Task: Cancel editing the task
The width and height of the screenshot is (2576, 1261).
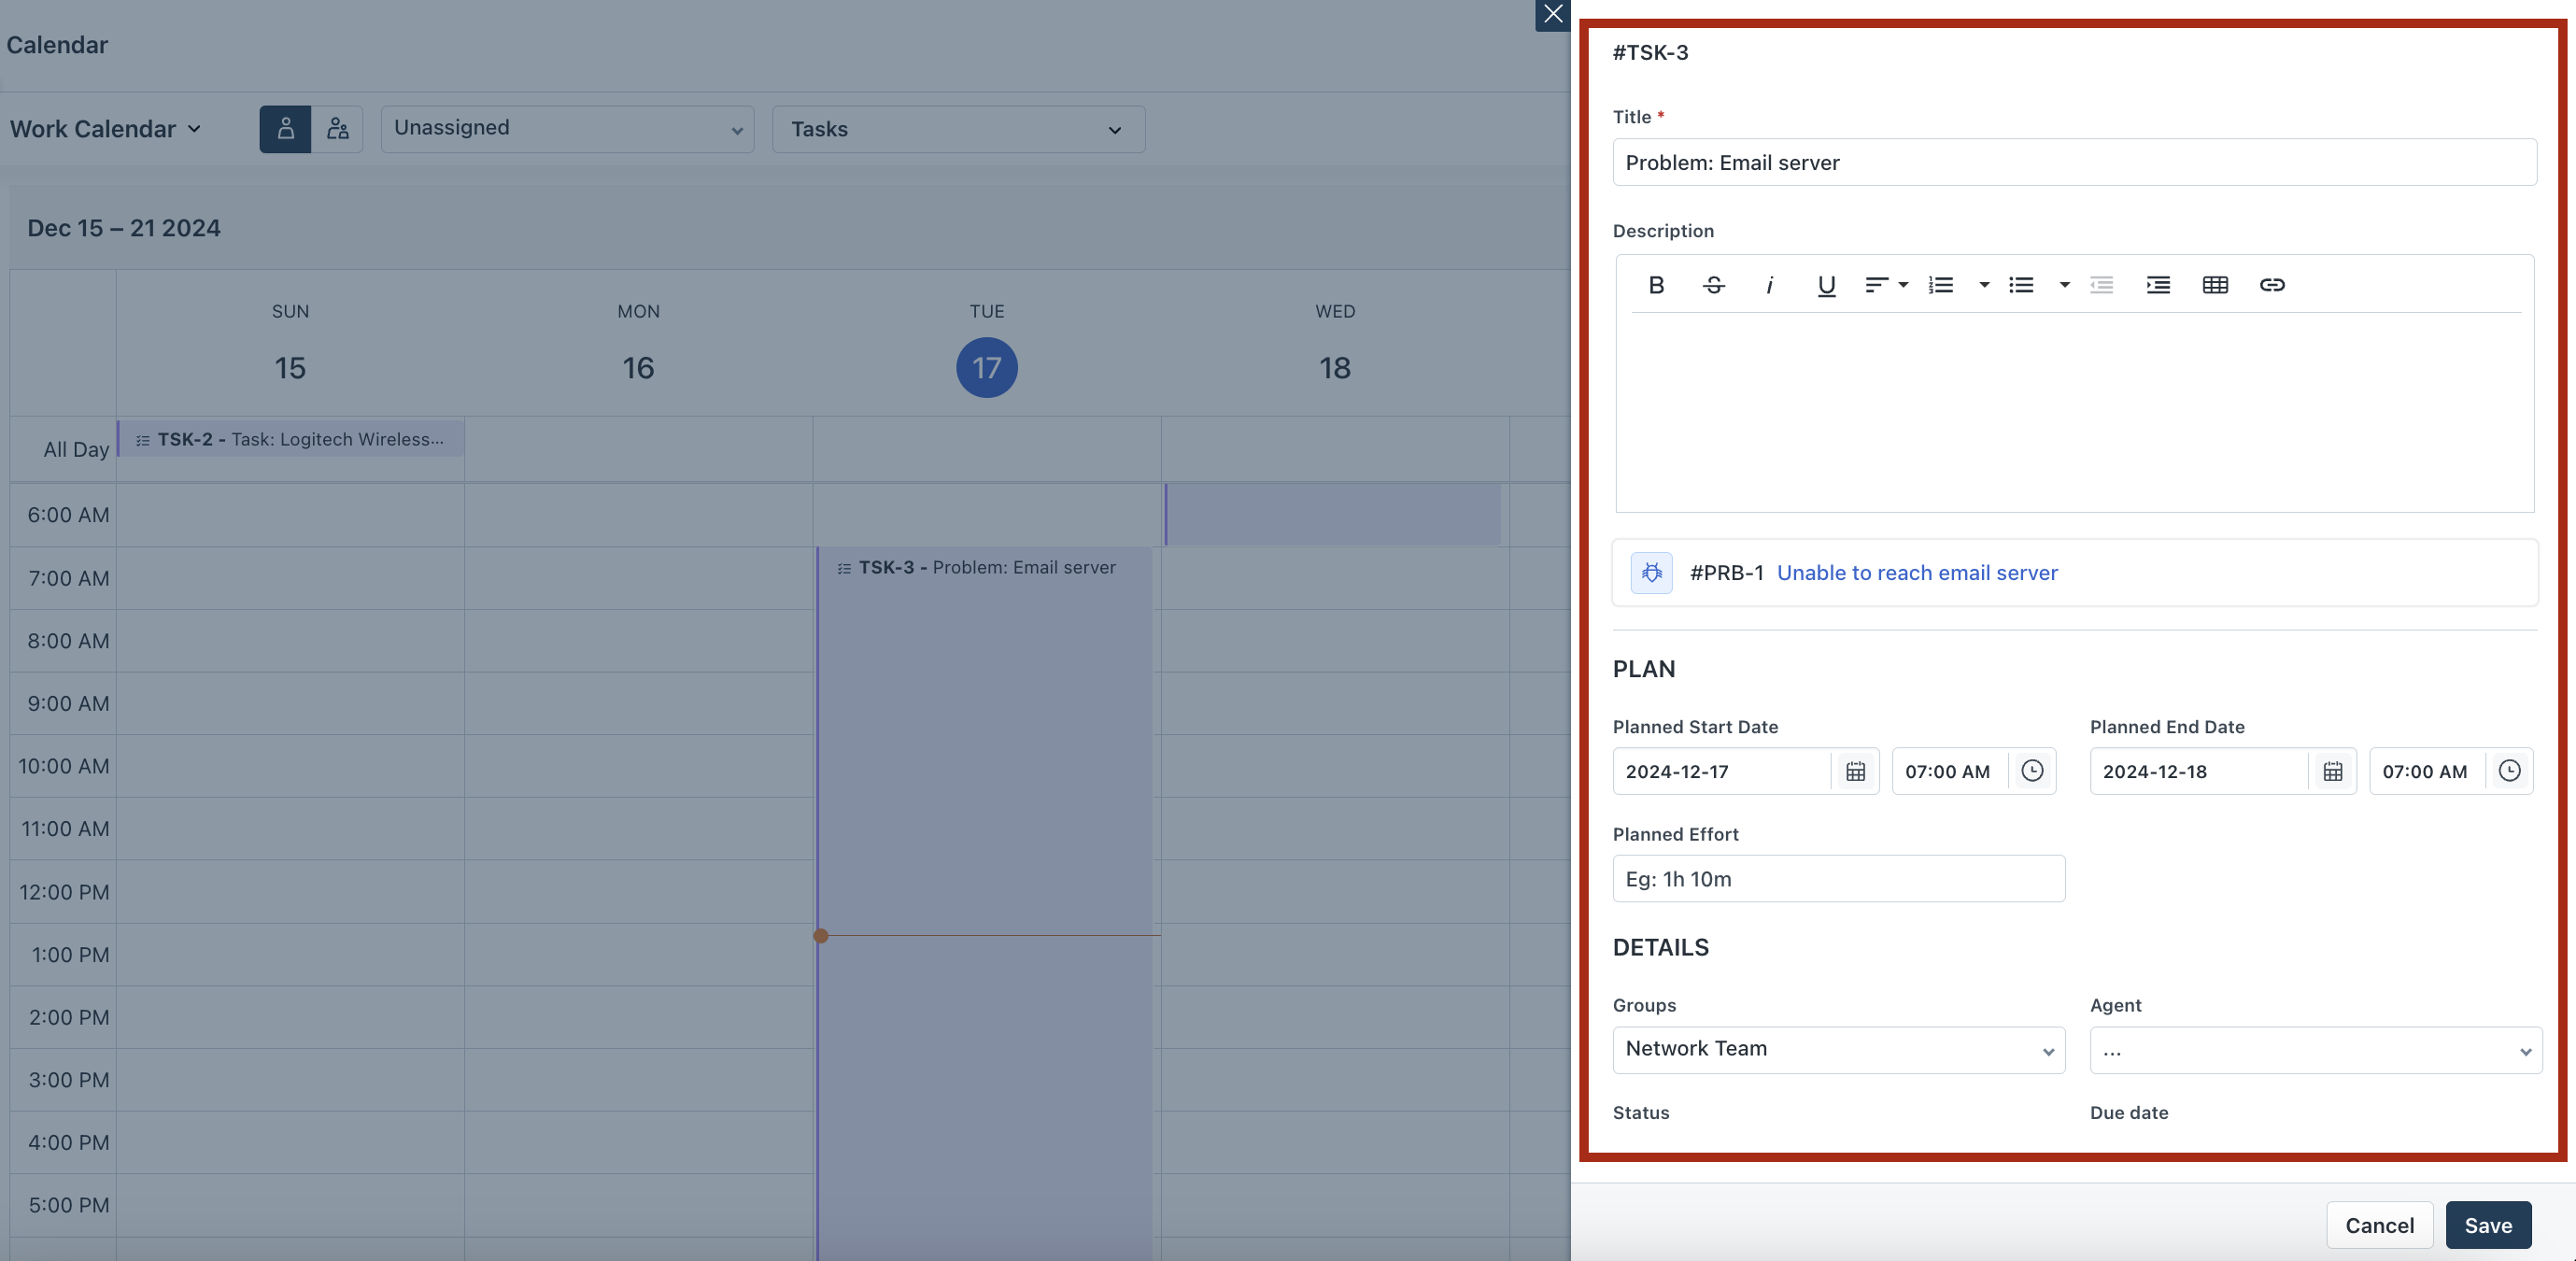Action: [x=2379, y=1225]
